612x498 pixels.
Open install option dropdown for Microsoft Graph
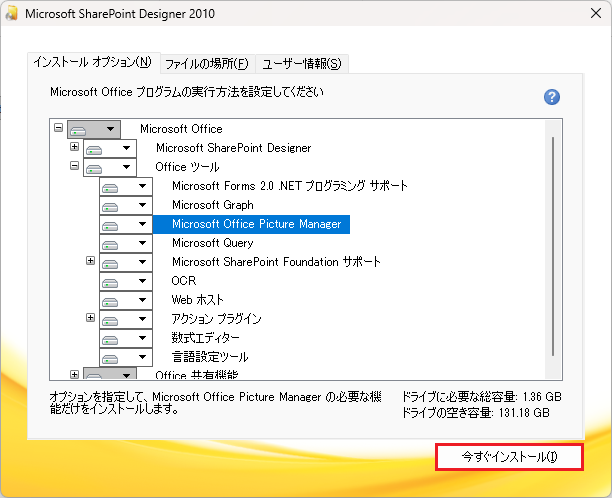coord(141,205)
